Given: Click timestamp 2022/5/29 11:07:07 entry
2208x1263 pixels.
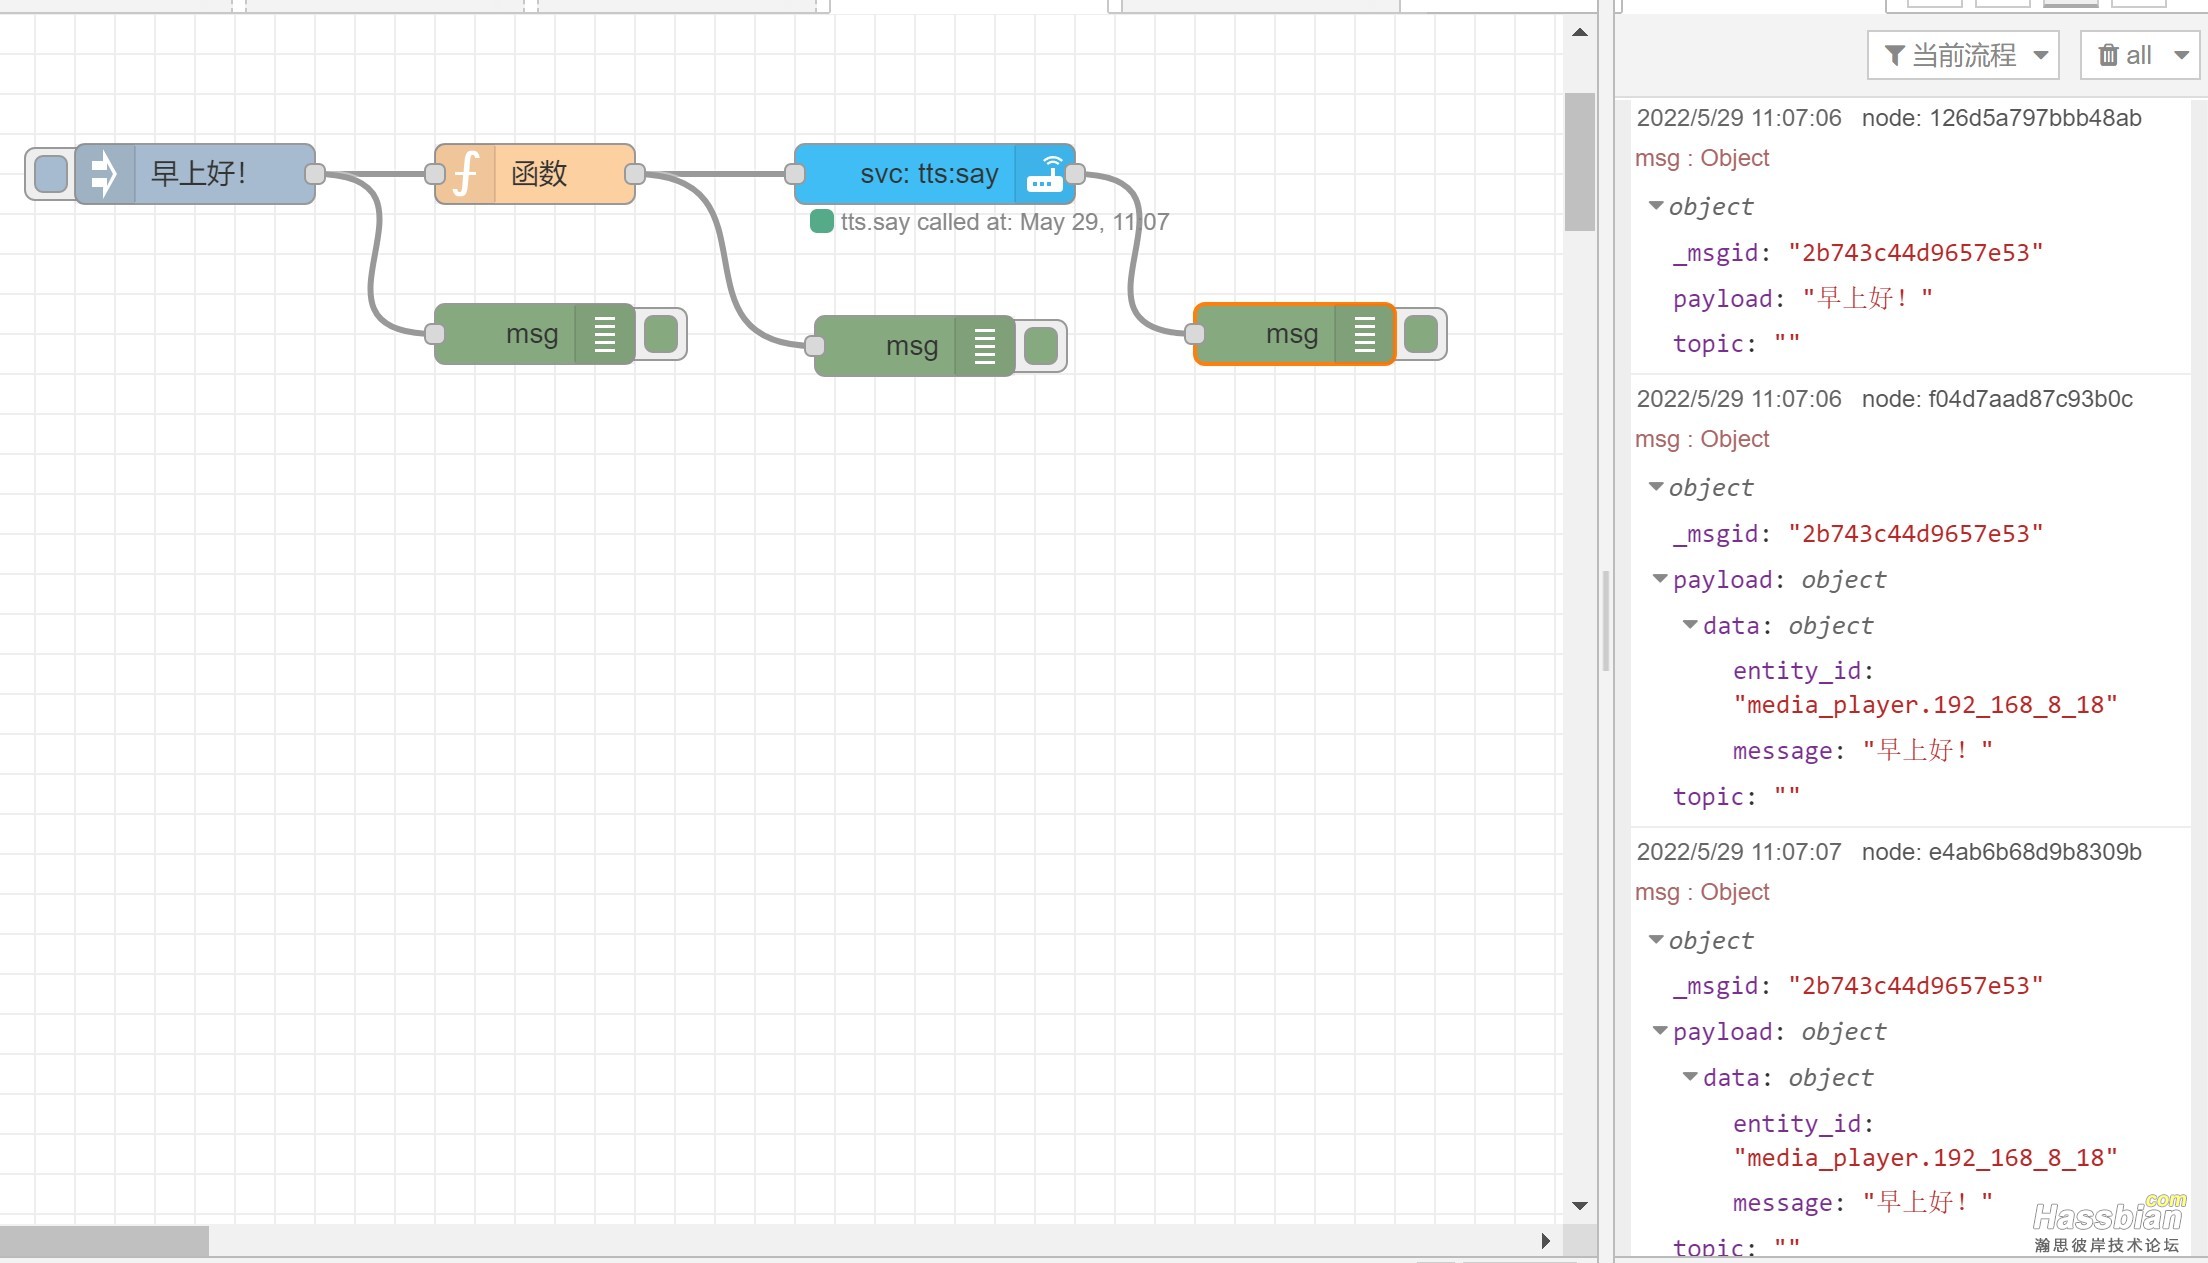Looking at the screenshot, I should [1739, 852].
